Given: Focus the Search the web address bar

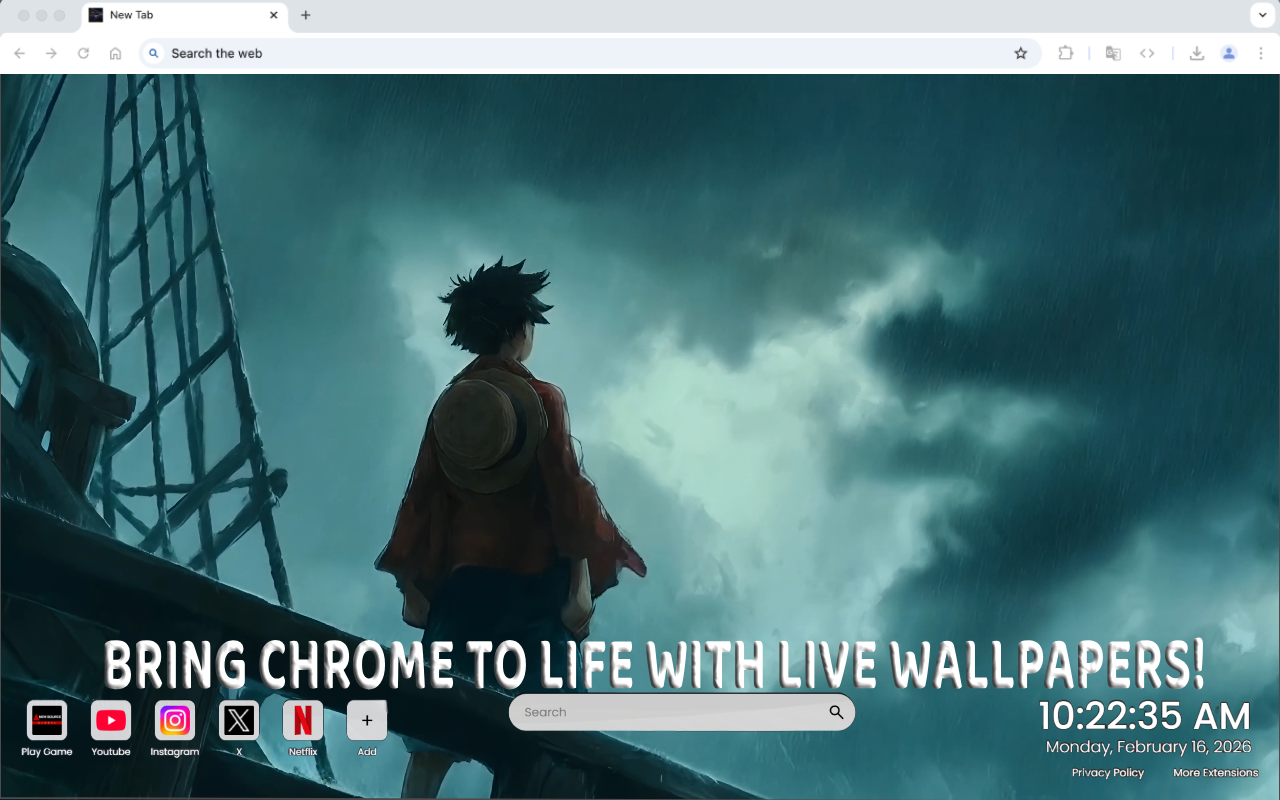Looking at the screenshot, I should pyautogui.click(x=590, y=53).
